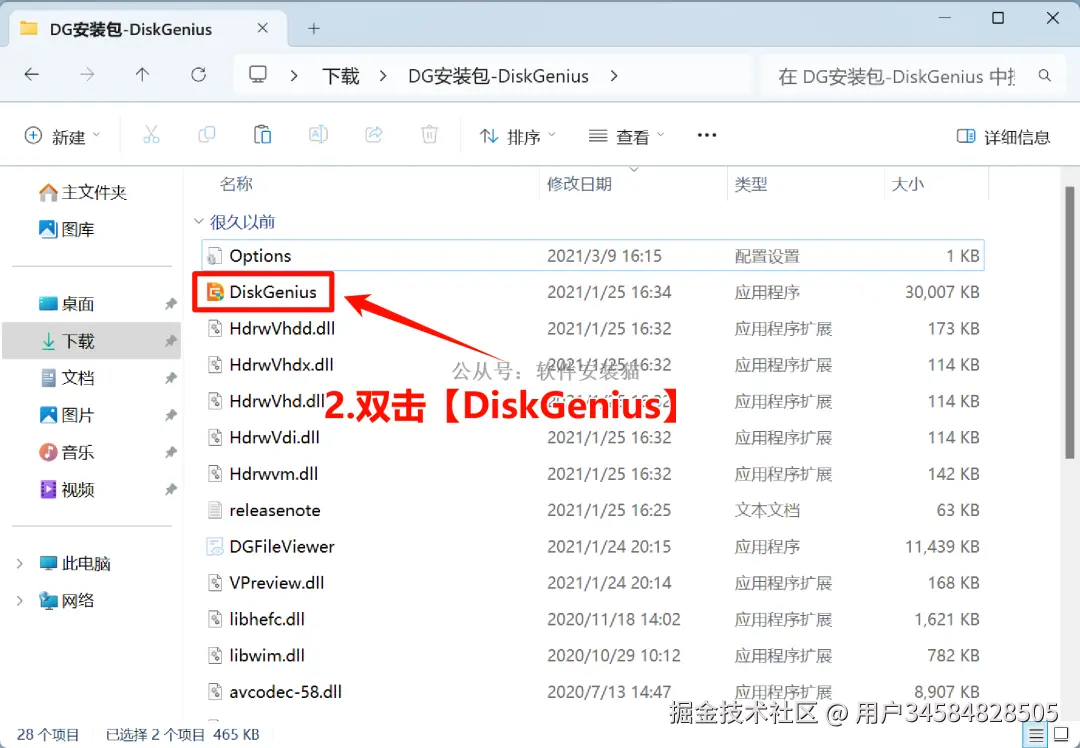Select the file HdrwVdi.dll
The width and height of the screenshot is (1080, 748).
click(274, 437)
